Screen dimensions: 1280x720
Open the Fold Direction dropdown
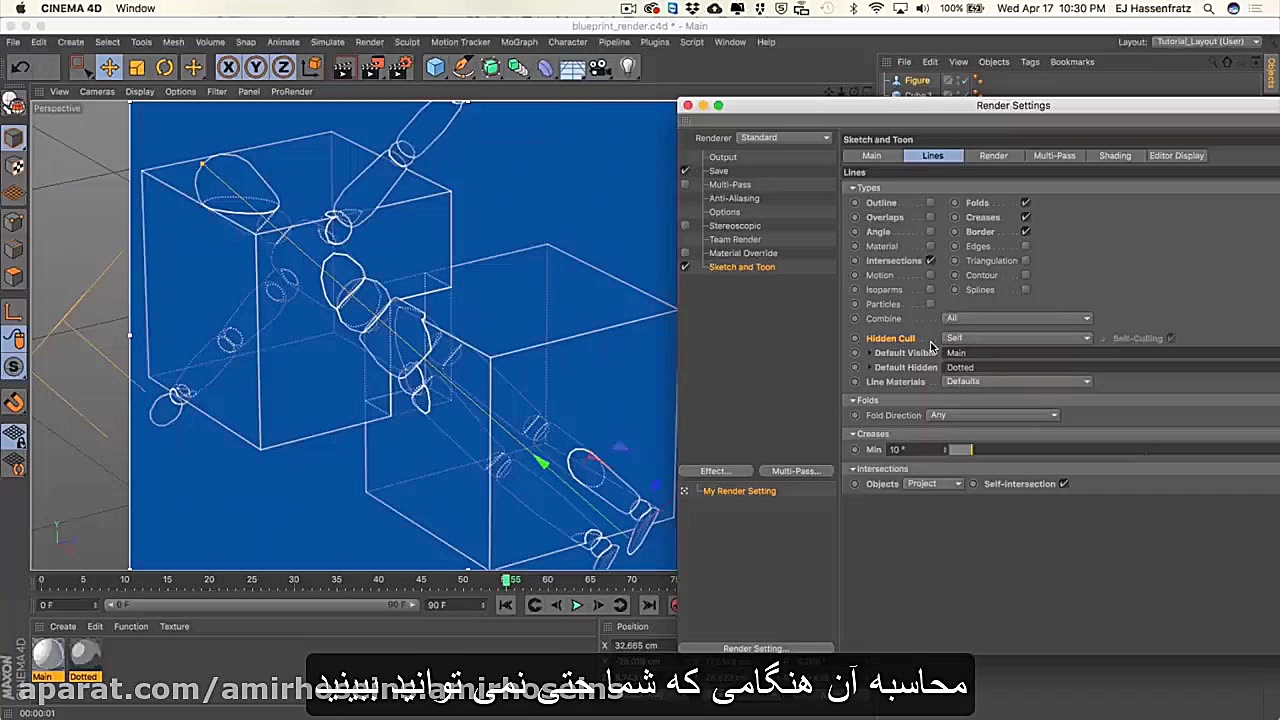click(992, 415)
